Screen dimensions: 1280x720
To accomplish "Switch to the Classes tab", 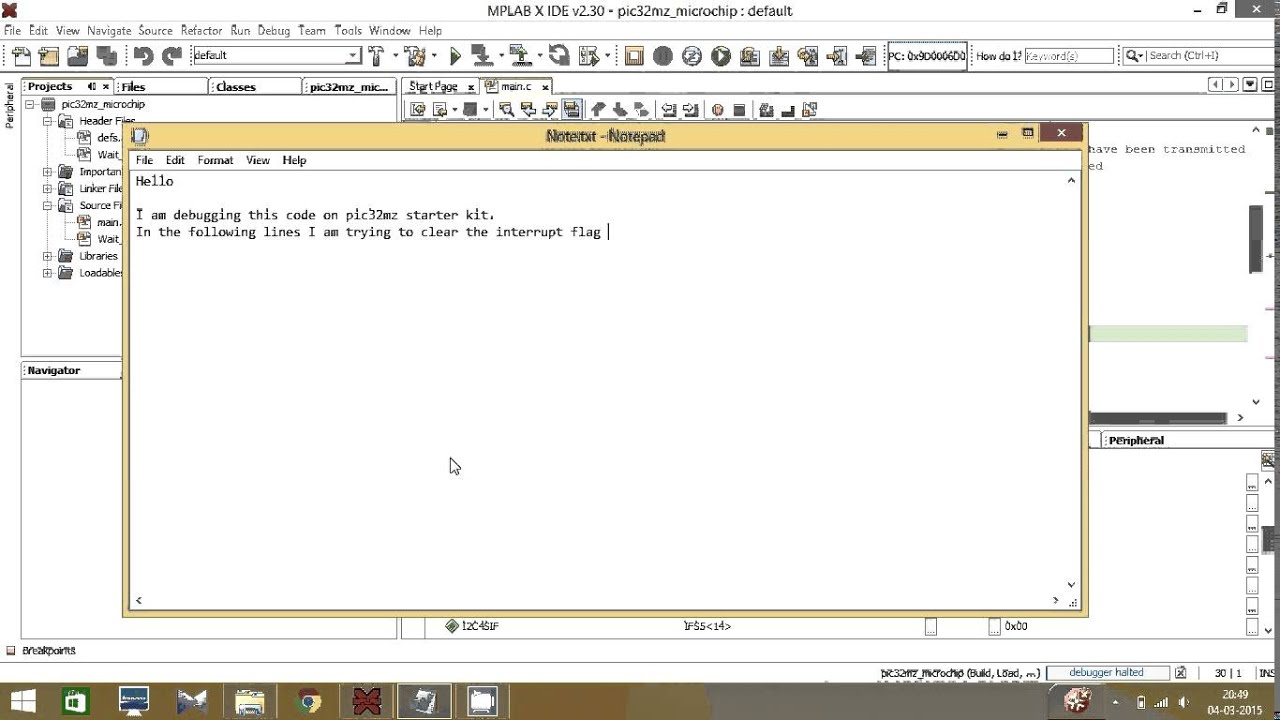I will pyautogui.click(x=255, y=87).
